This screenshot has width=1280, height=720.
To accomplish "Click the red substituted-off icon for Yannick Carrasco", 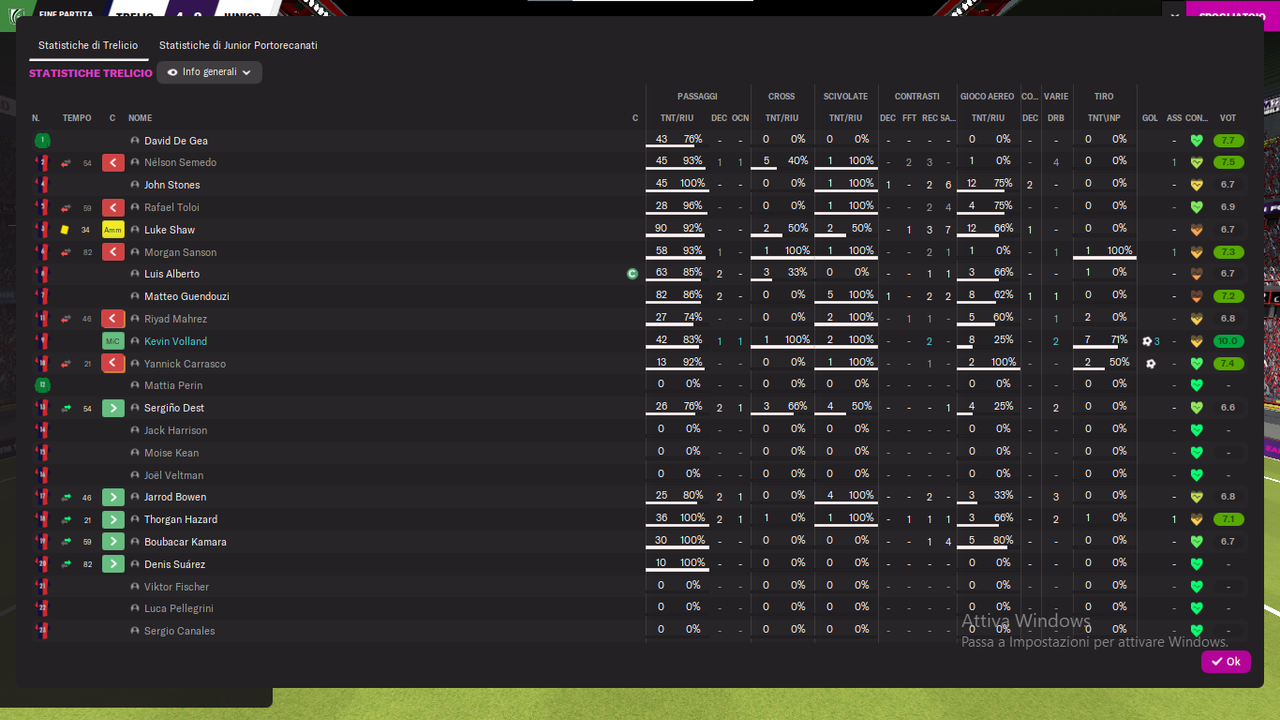I will pos(113,364).
